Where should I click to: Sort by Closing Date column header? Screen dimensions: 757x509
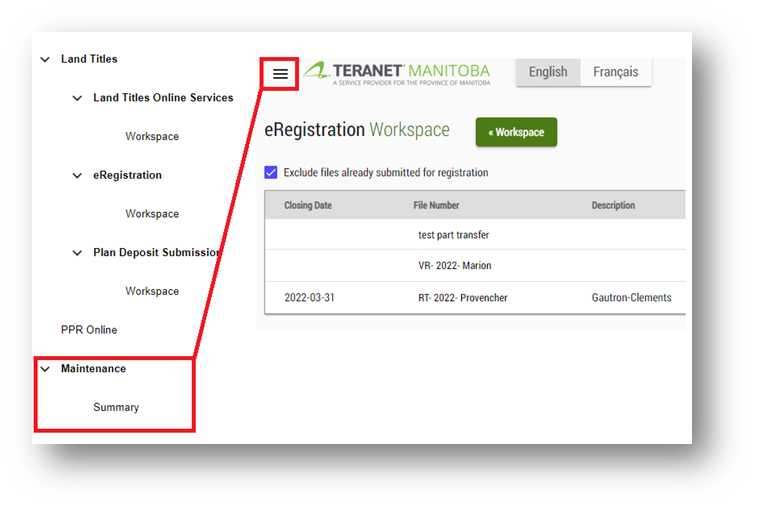[x=308, y=205]
